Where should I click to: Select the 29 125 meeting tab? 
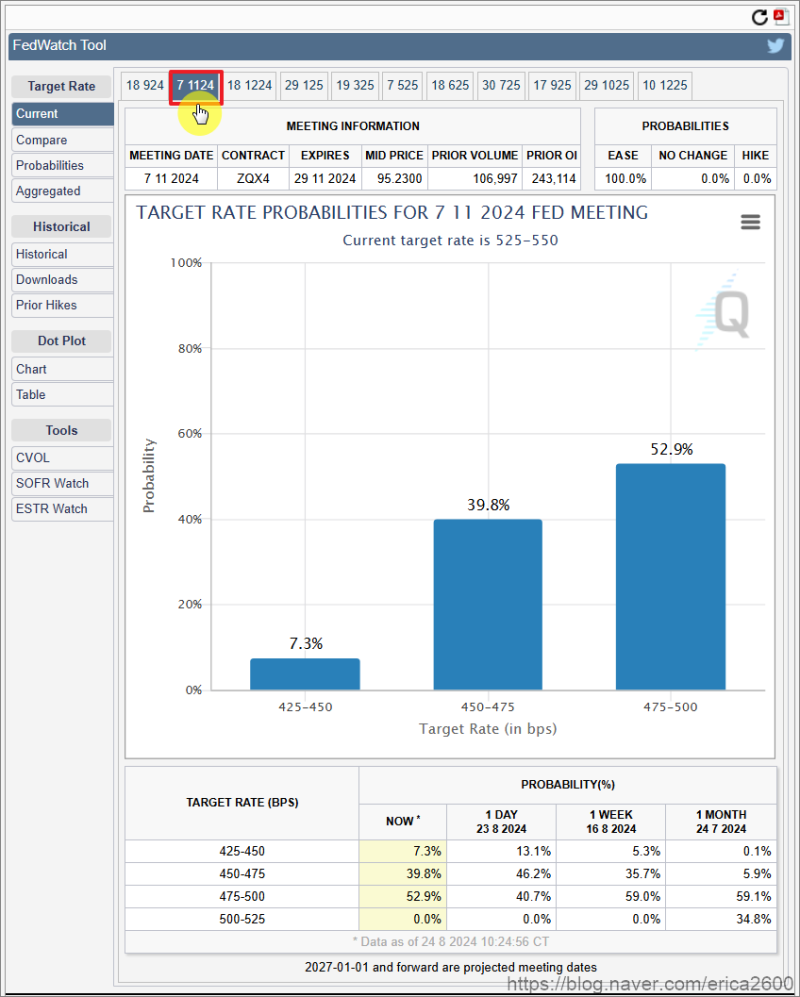(x=304, y=85)
